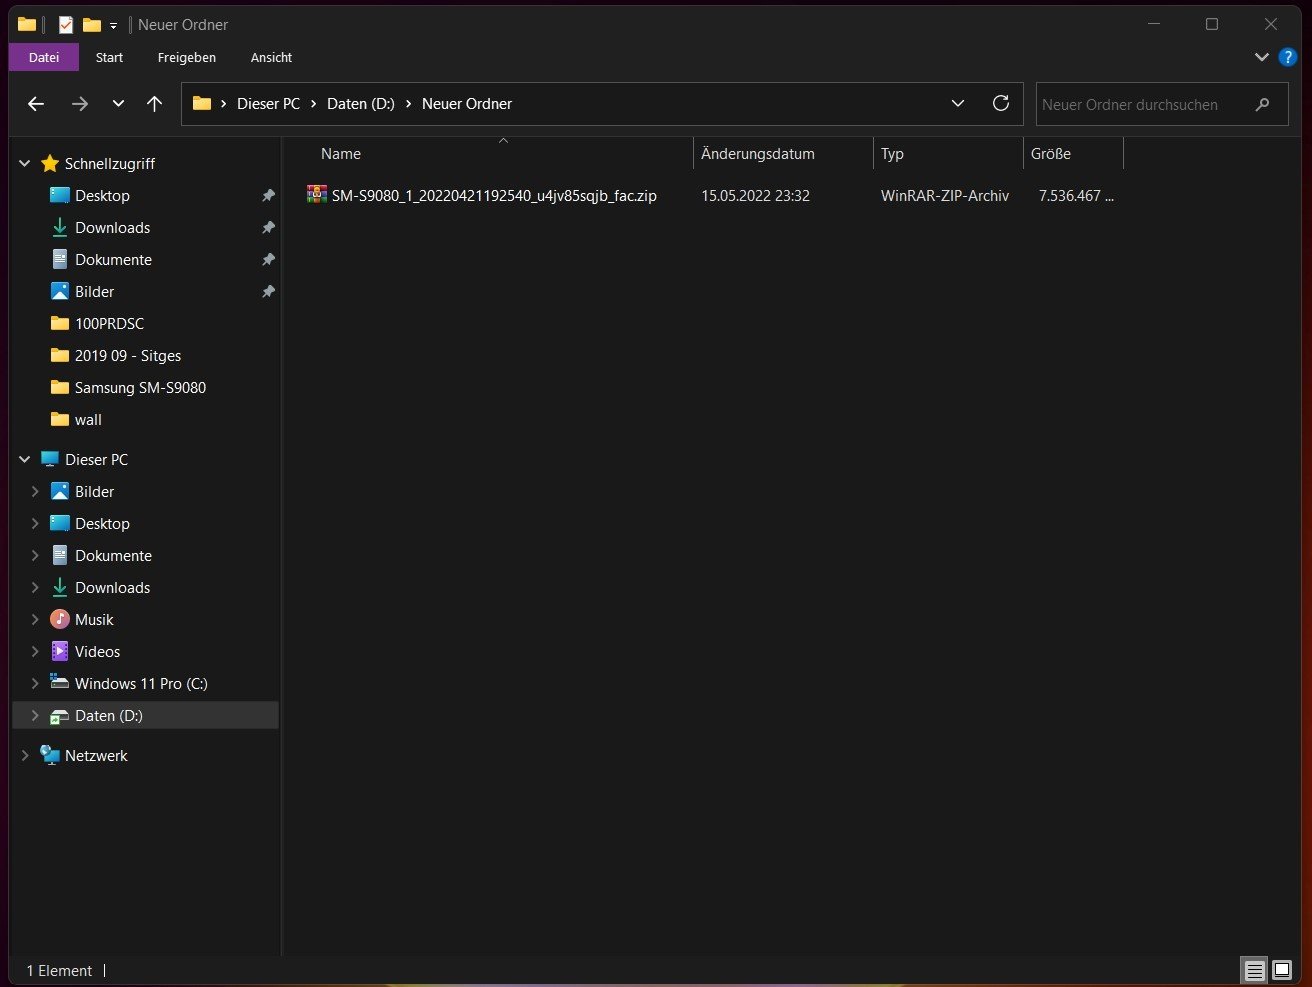
Task: Expand the Daten (D:) drive node
Action: pyautogui.click(x=35, y=716)
